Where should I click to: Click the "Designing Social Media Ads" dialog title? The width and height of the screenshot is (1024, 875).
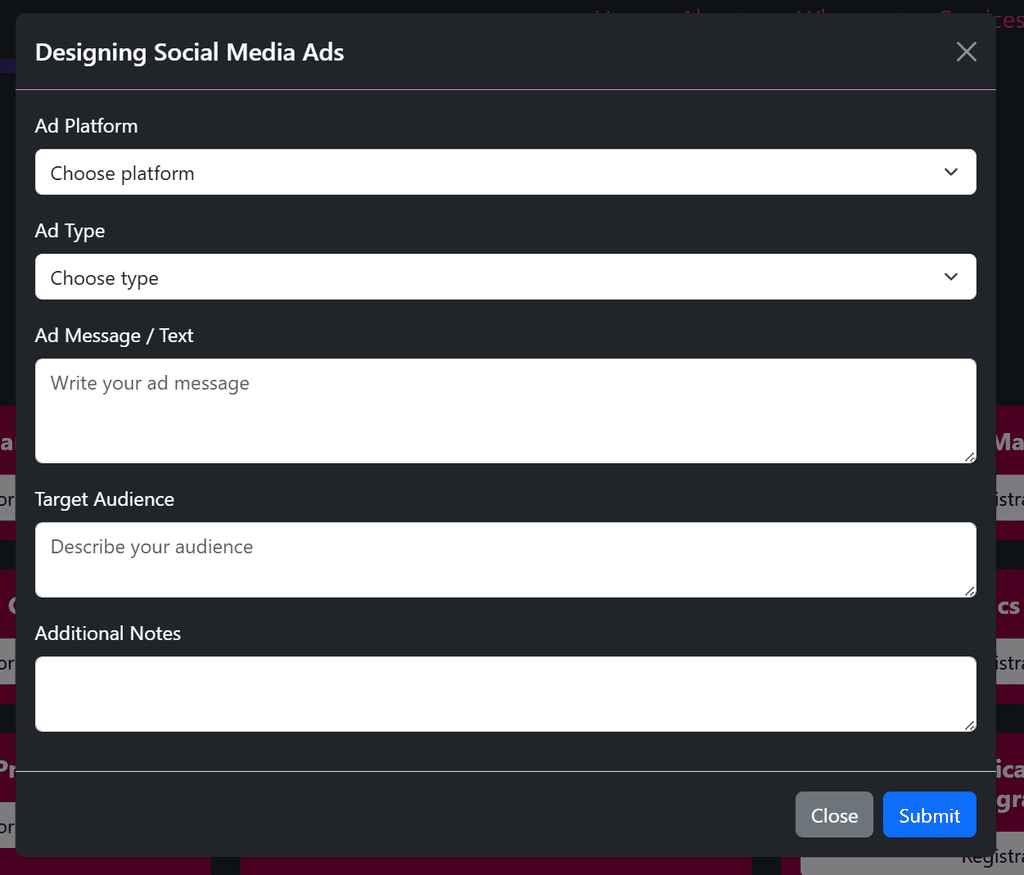tap(189, 52)
